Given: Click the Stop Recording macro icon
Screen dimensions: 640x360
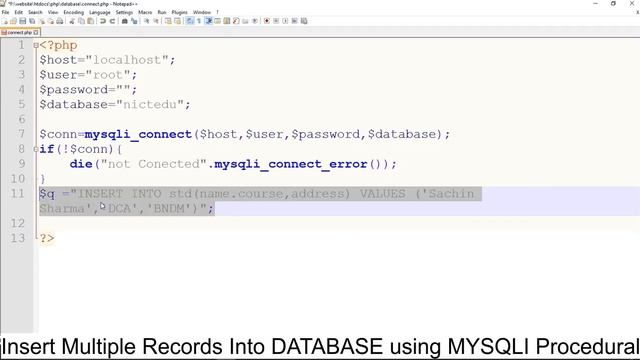Looking at the screenshot, I should (276, 21).
